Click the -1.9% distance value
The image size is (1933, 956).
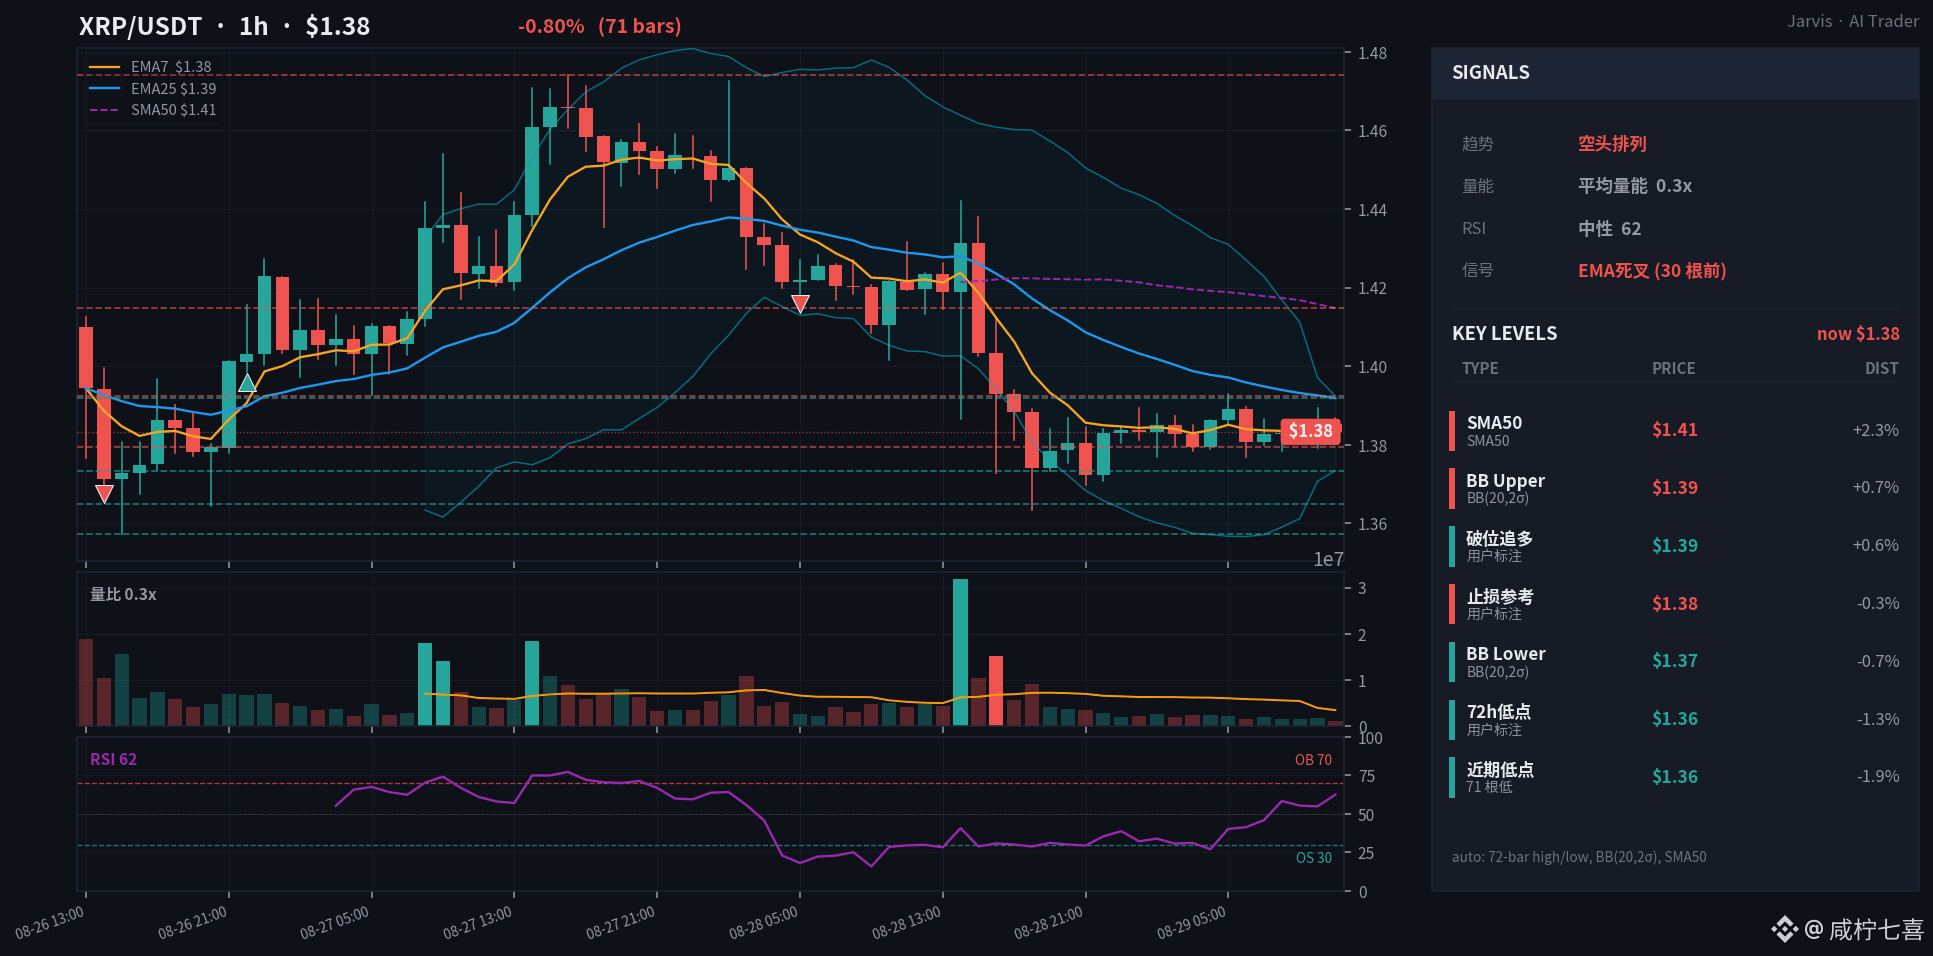(x=1877, y=777)
